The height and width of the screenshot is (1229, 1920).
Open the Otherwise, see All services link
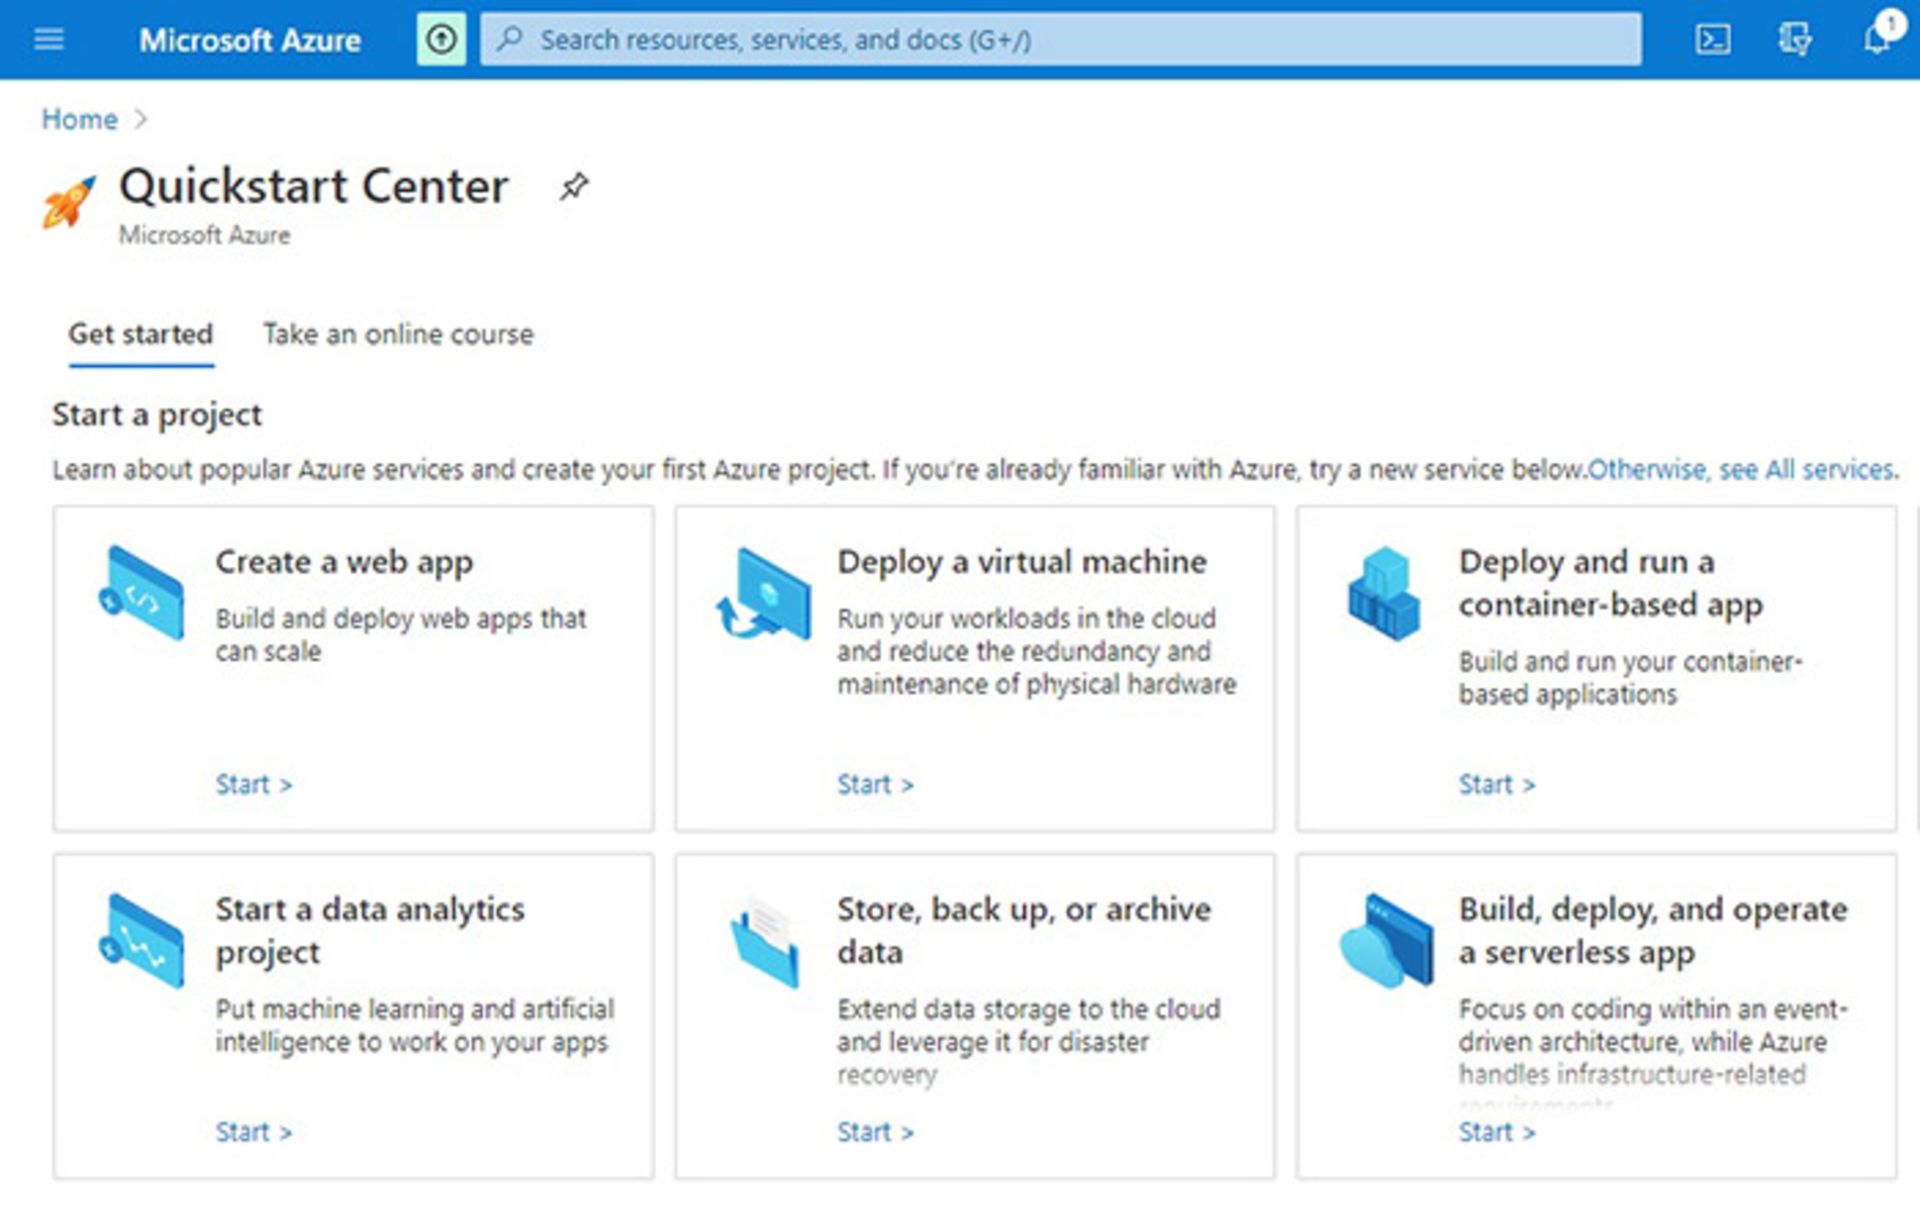click(x=1741, y=470)
